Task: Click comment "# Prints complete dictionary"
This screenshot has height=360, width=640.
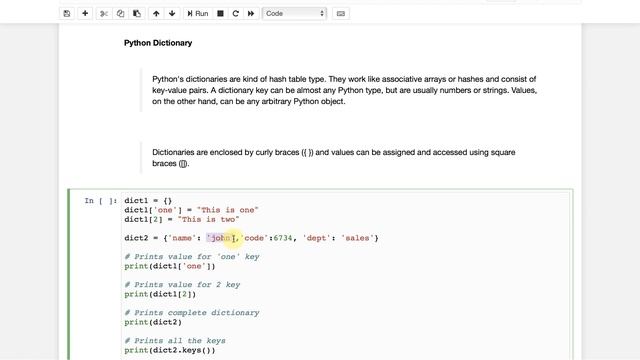Action: (192, 313)
